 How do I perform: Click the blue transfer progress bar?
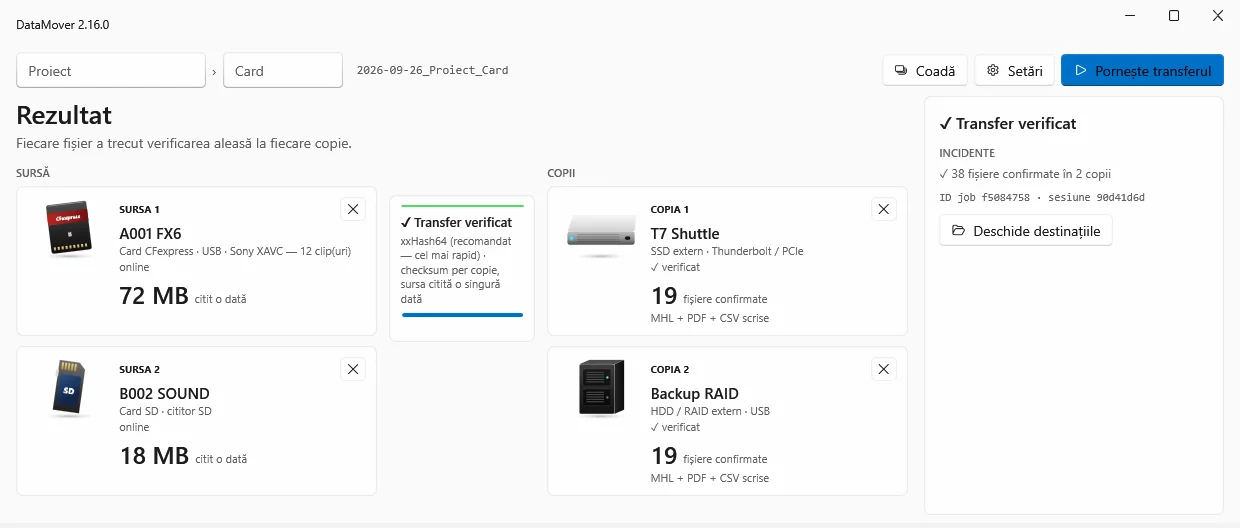pyautogui.click(x=462, y=315)
